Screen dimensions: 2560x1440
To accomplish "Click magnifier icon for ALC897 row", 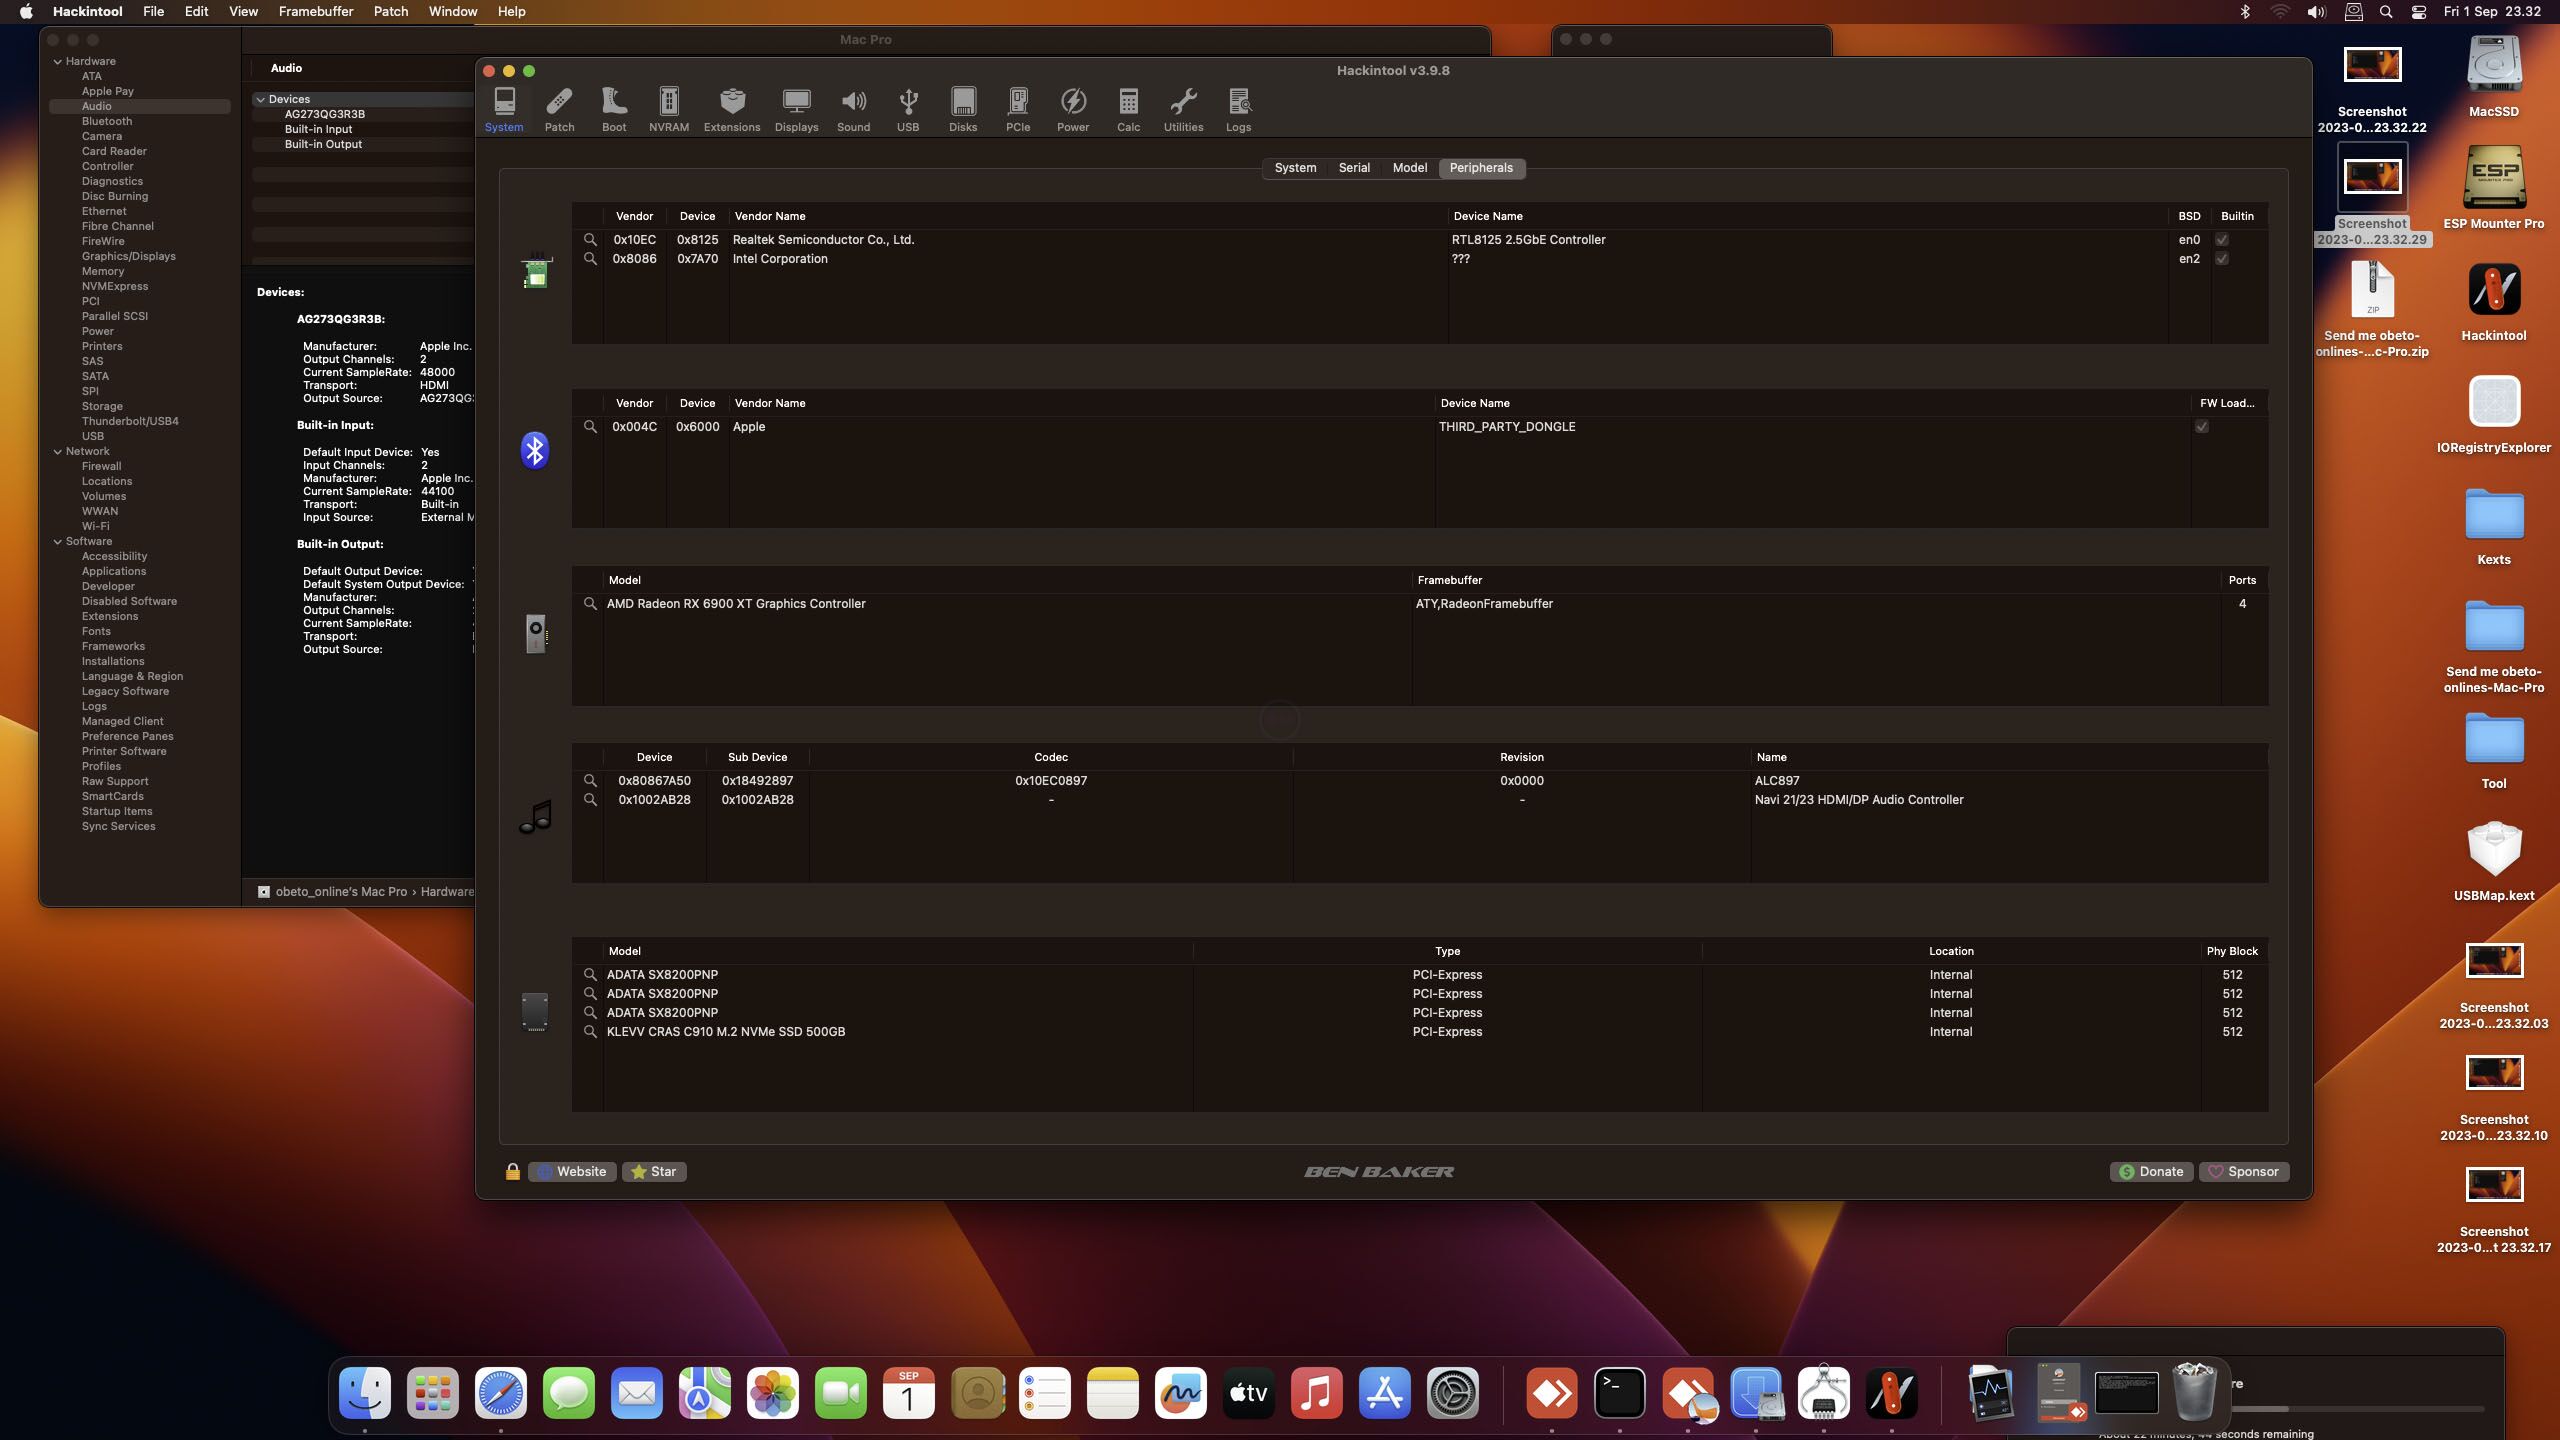I will tap(590, 780).
